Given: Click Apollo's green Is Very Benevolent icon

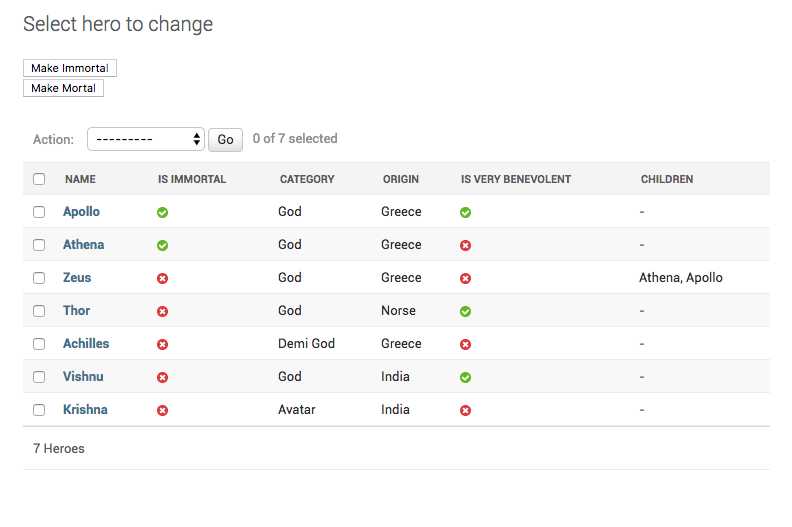Looking at the screenshot, I should (x=465, y=212).
